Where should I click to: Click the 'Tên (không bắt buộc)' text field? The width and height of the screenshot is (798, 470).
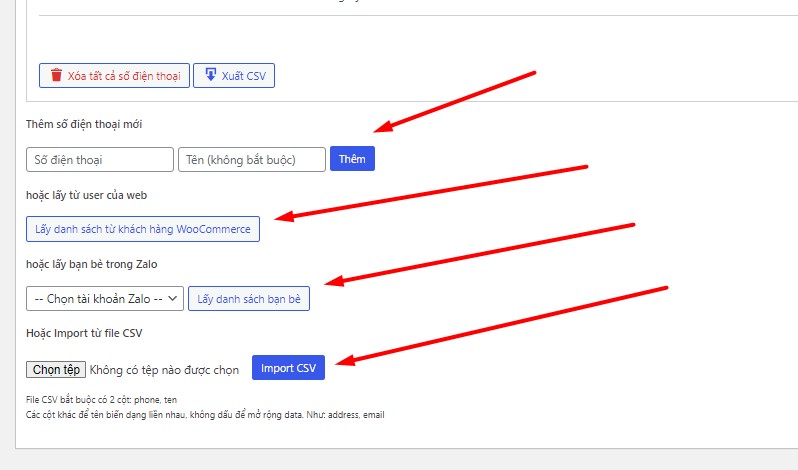point(252,160)
